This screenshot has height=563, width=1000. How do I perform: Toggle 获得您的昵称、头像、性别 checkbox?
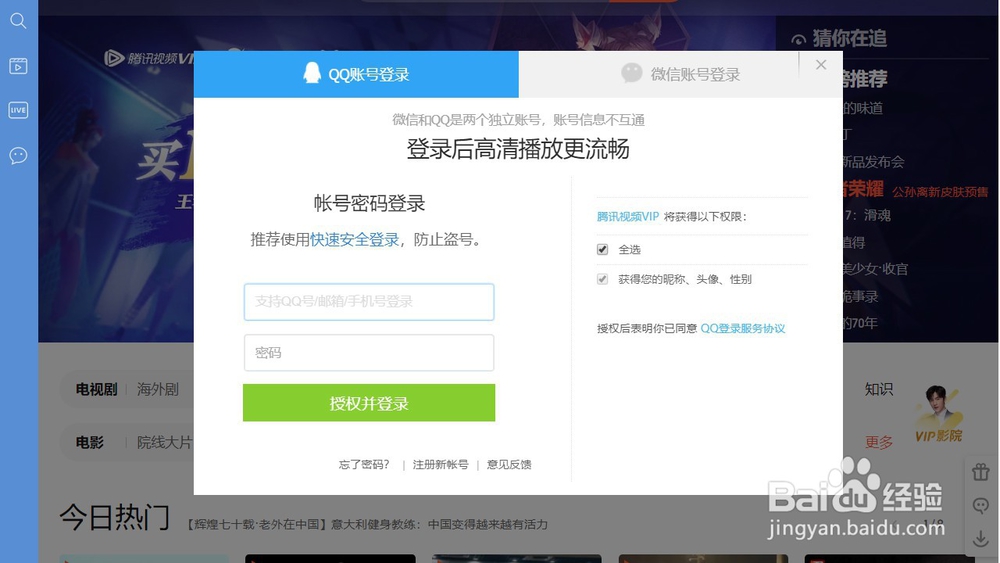(602, 279)
